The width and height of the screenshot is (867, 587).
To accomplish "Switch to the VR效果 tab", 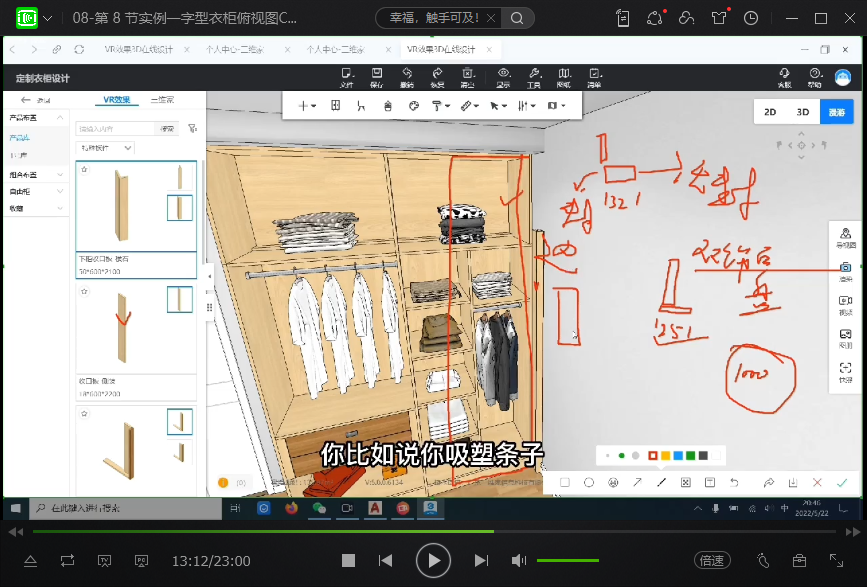I will (x=117, y=100).
